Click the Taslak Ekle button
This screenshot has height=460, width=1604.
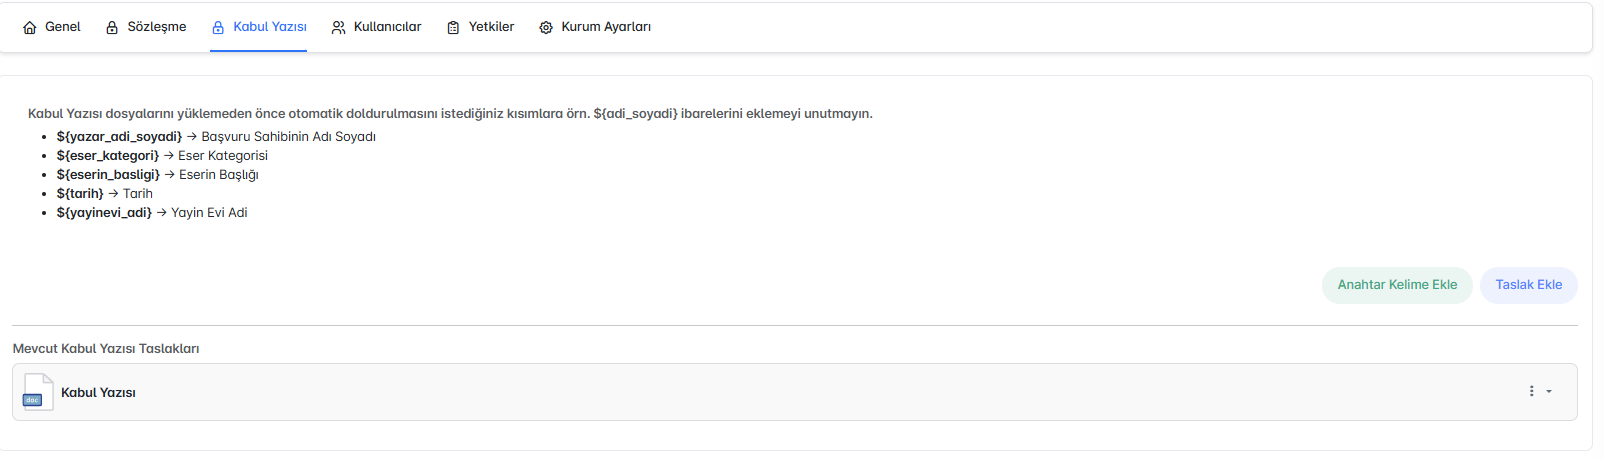[x=1528, y=285]
